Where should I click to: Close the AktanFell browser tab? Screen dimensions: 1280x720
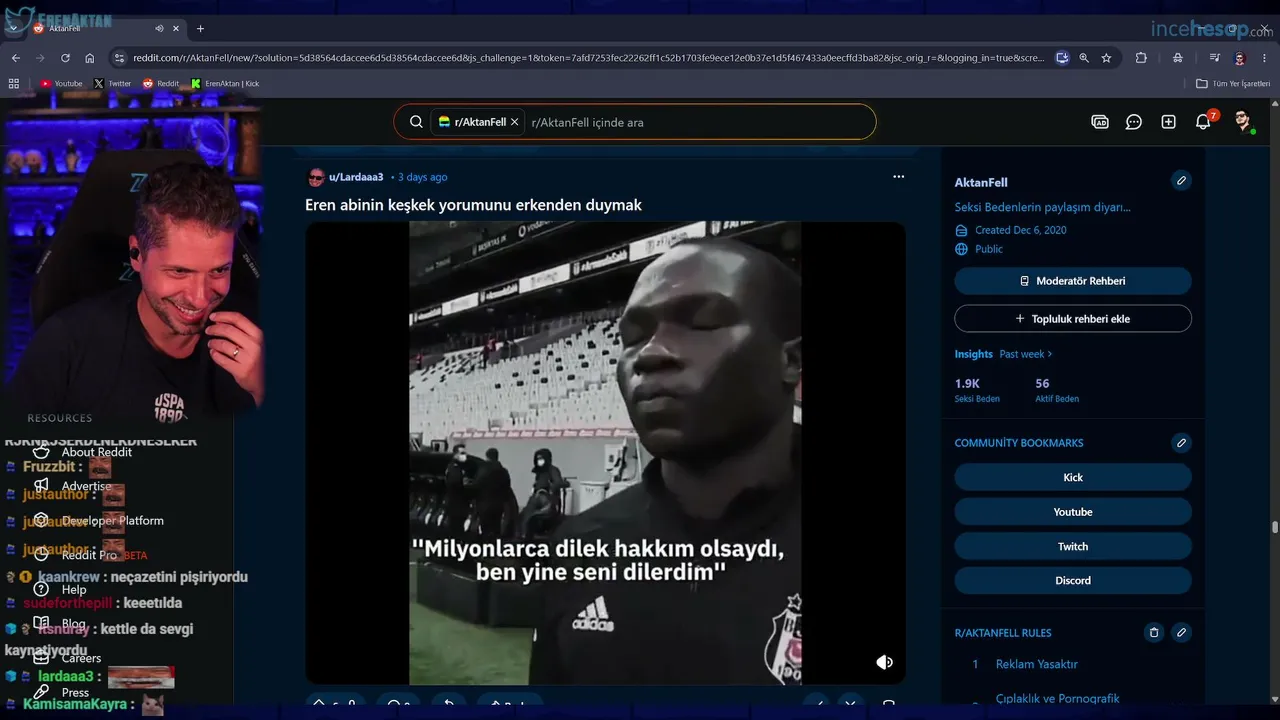tap(174, 28)
